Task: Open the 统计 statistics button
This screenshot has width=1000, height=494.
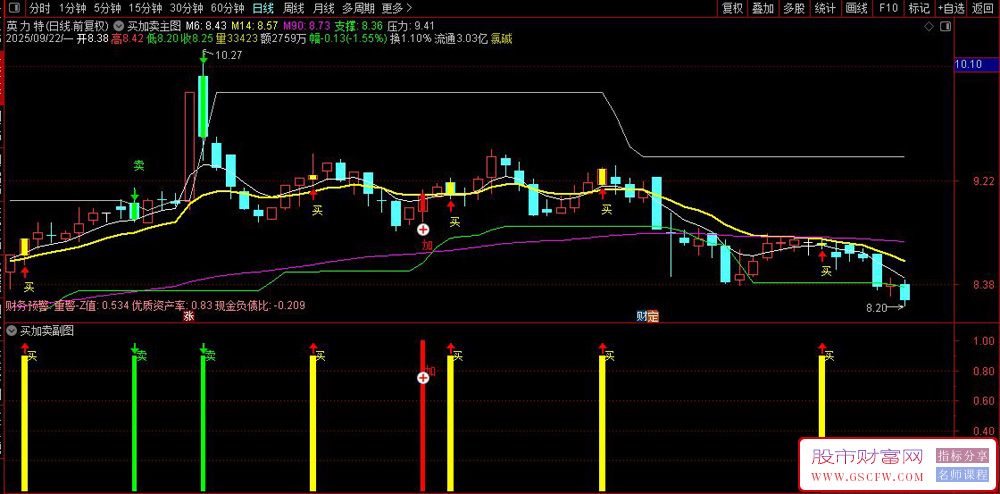Action: tap(825, 8)
